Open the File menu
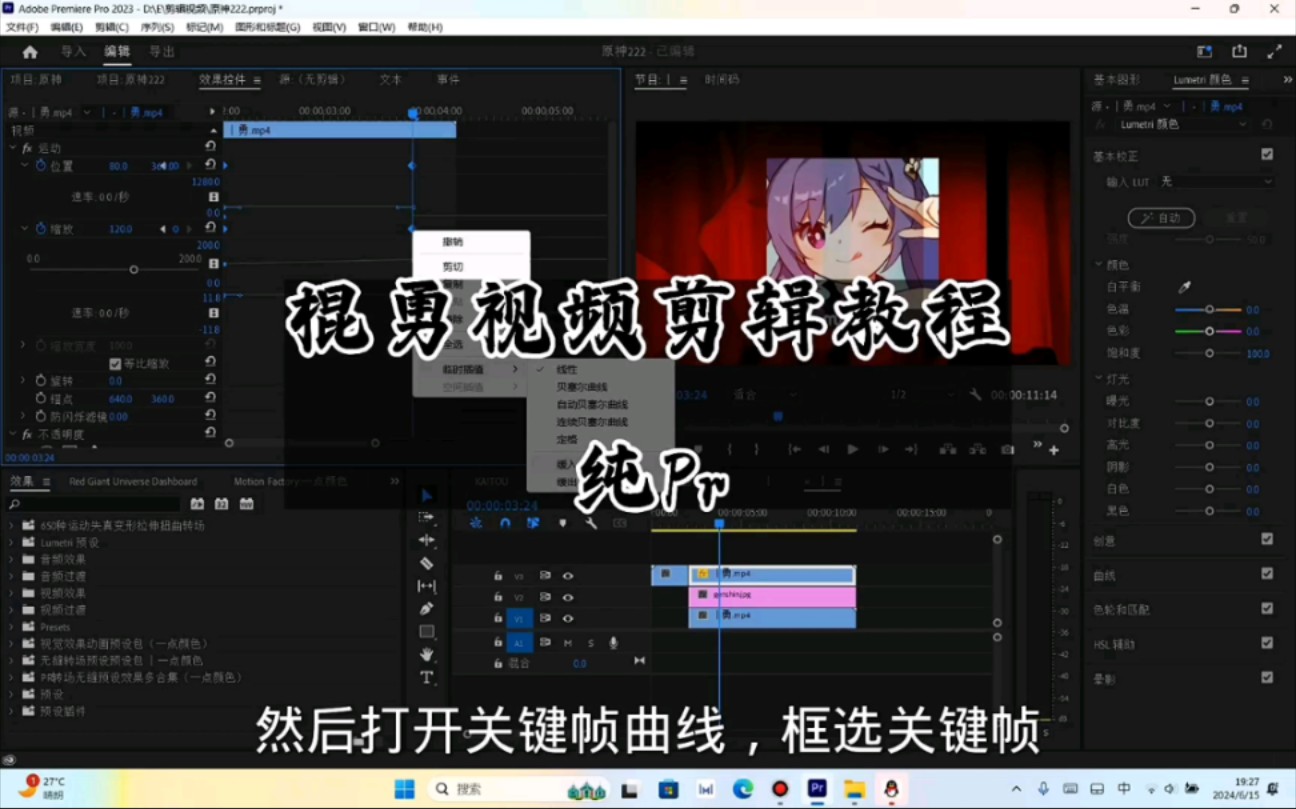This screenshot has height=809, width=1296. point(22,27)
